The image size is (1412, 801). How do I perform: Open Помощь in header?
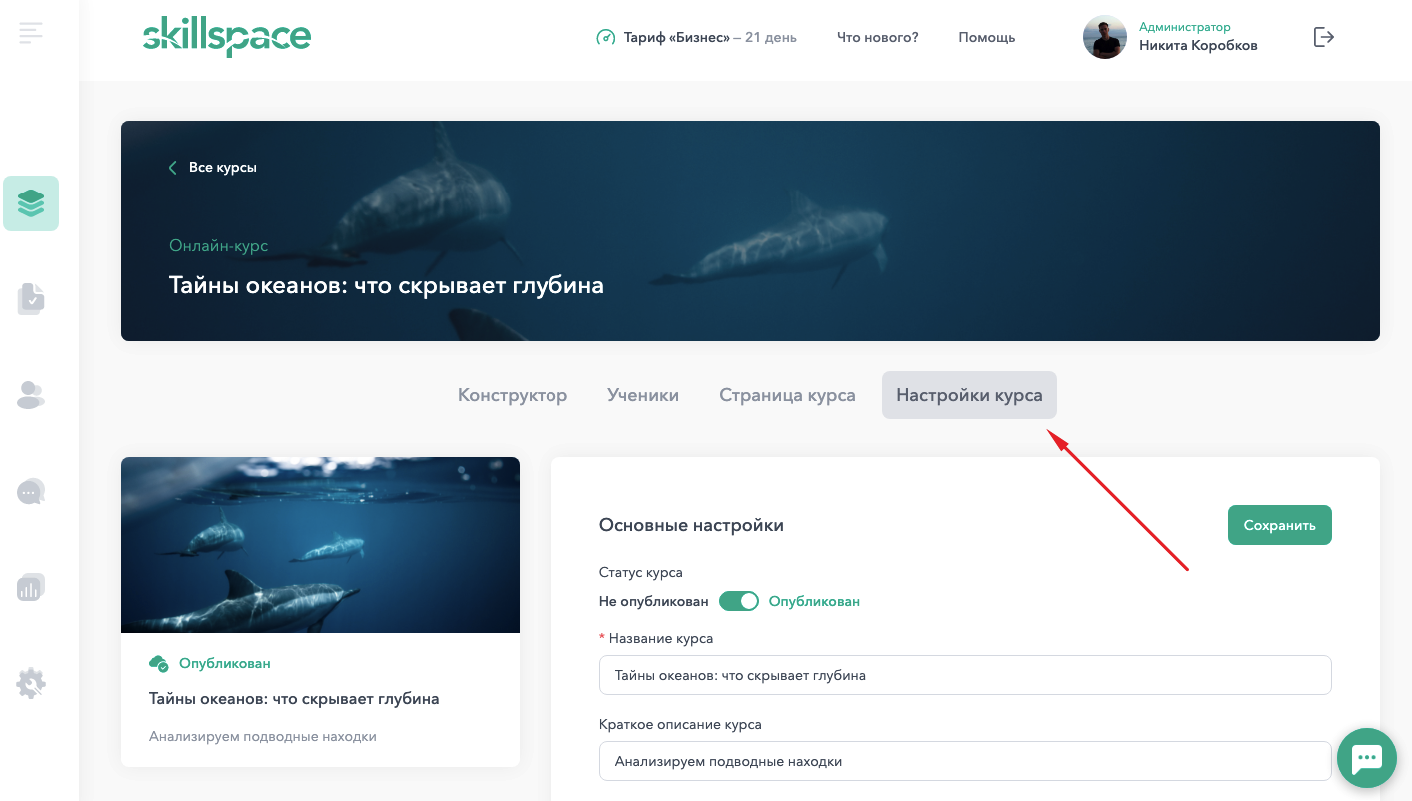click(987, 38)
